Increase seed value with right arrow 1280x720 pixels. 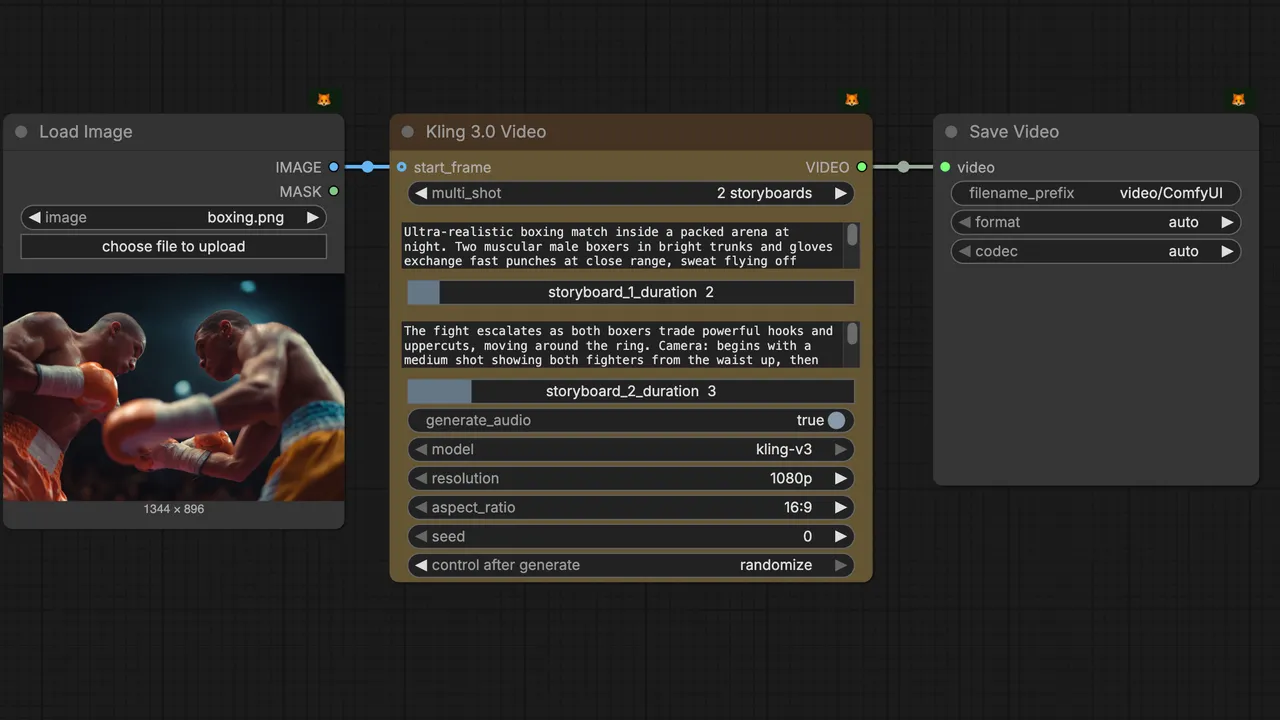[840, 536]
